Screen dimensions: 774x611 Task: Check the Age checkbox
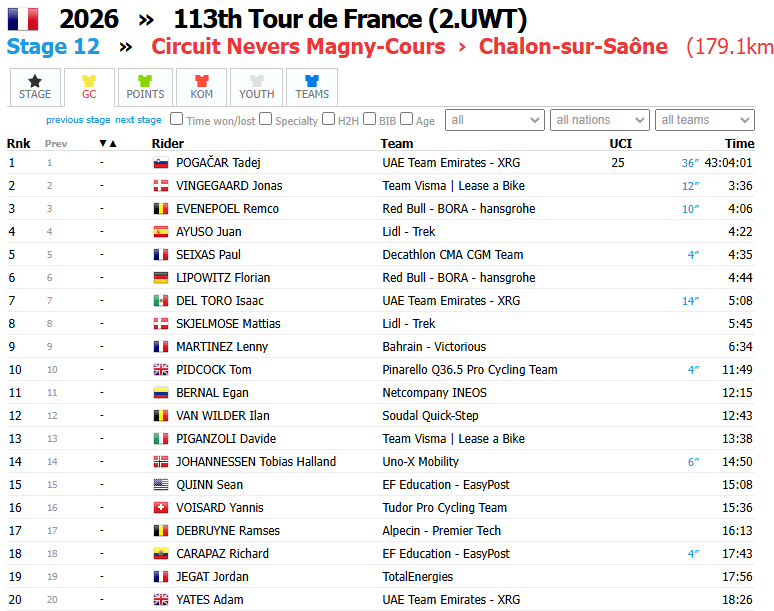406,119
